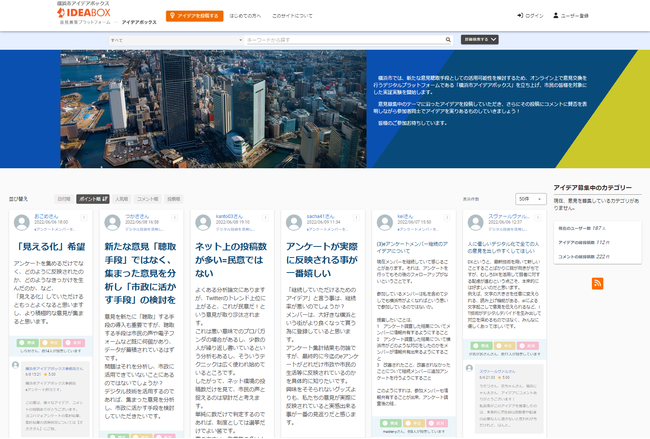The width and height of the screenshot is (650, 439).
Task: Click the アイデアを投稿する button
Action: 194,16
